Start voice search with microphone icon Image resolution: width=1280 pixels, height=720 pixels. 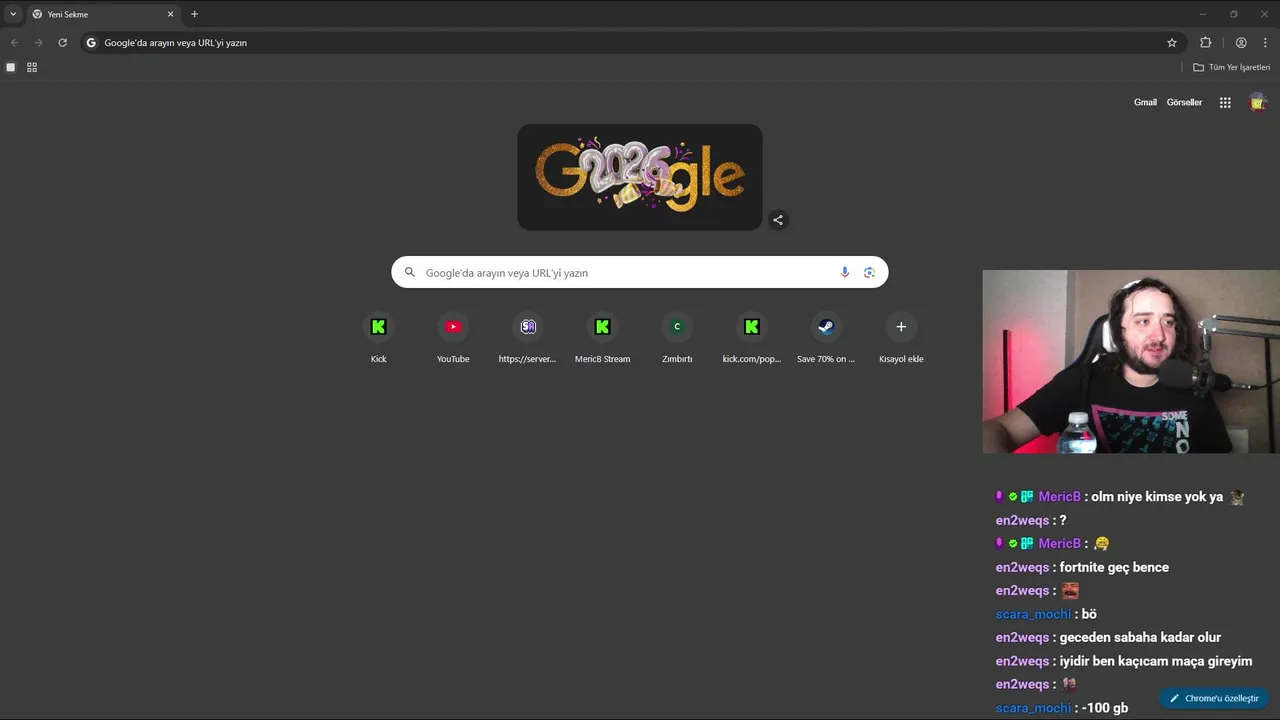[845, 272]
